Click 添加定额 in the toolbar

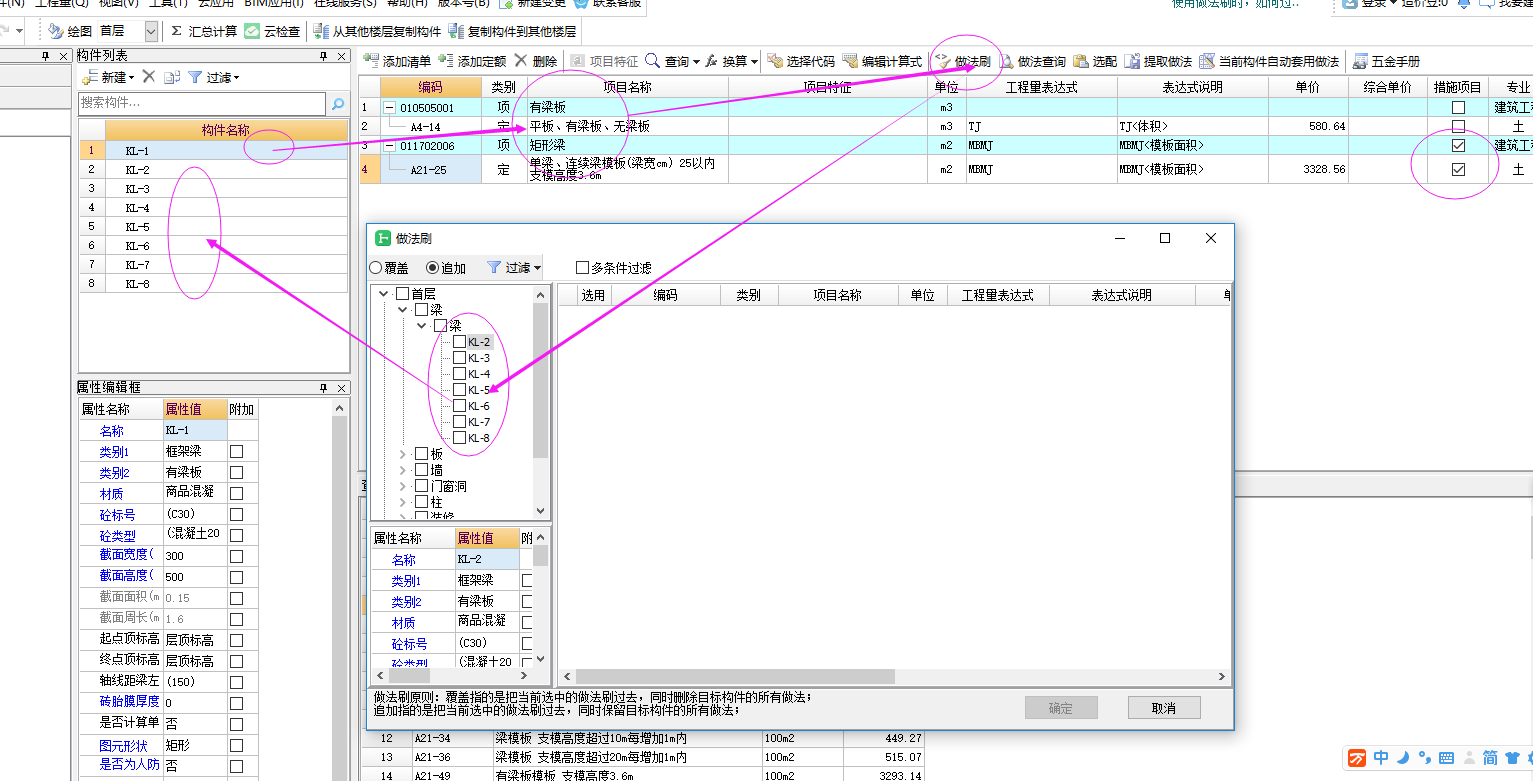(x=473, y=61)
